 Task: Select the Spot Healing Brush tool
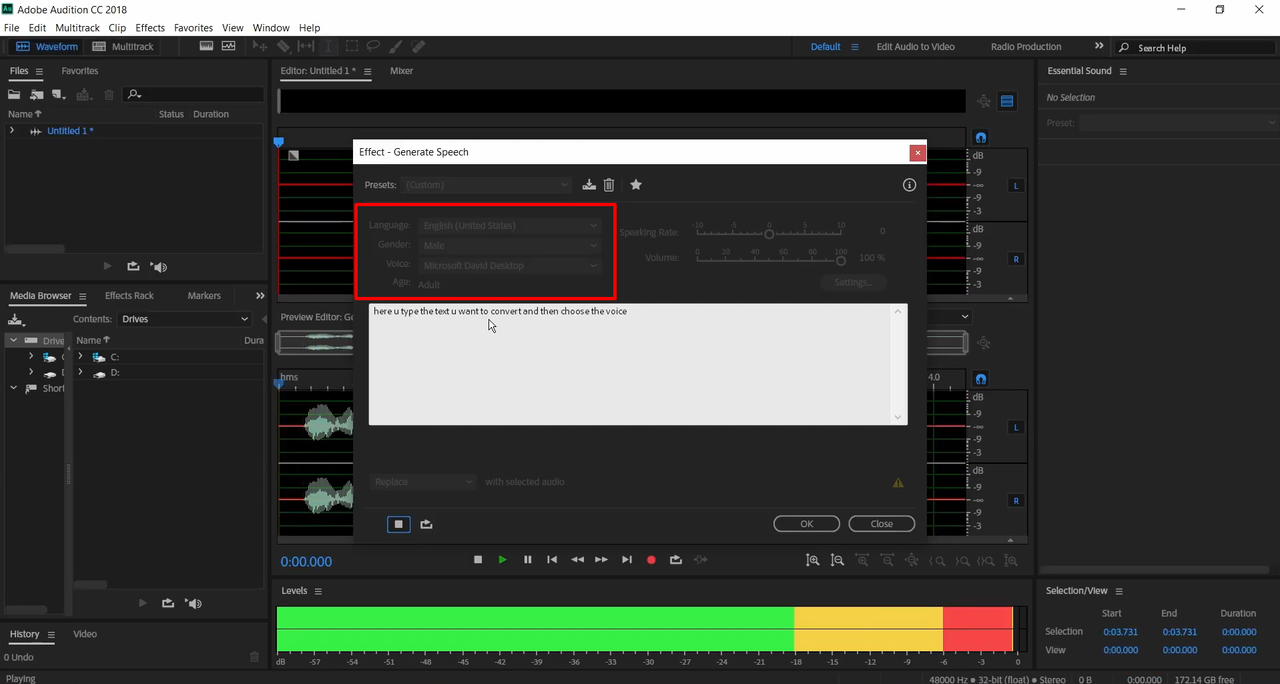(418, 47)
